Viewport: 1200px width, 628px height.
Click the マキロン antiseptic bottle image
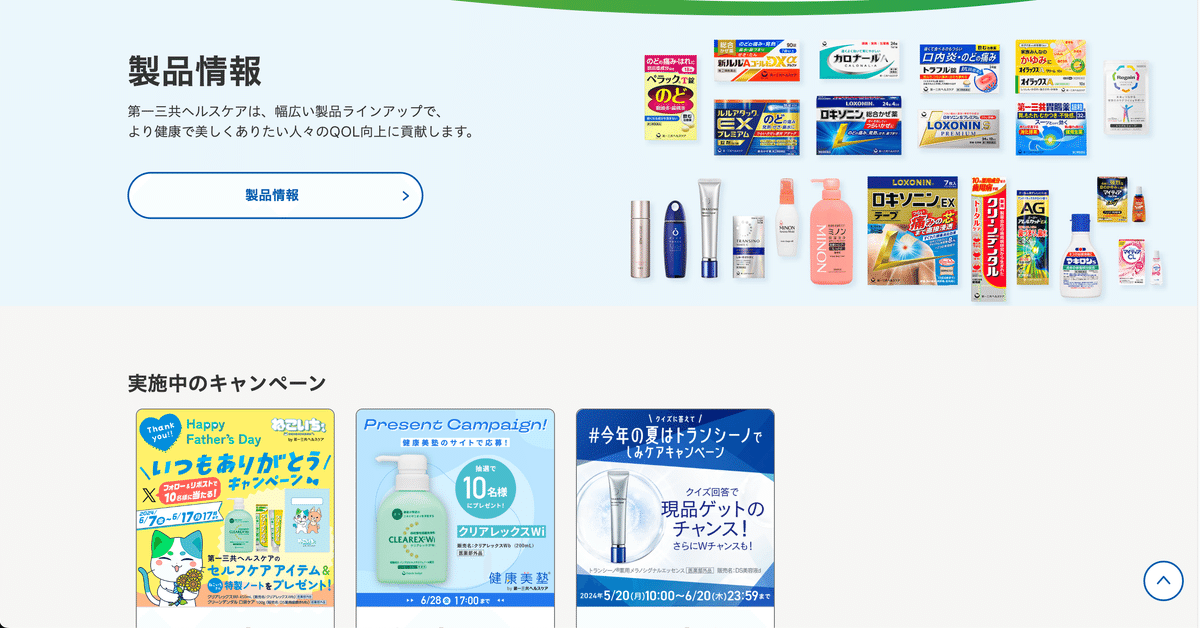tap(1080, 257)
